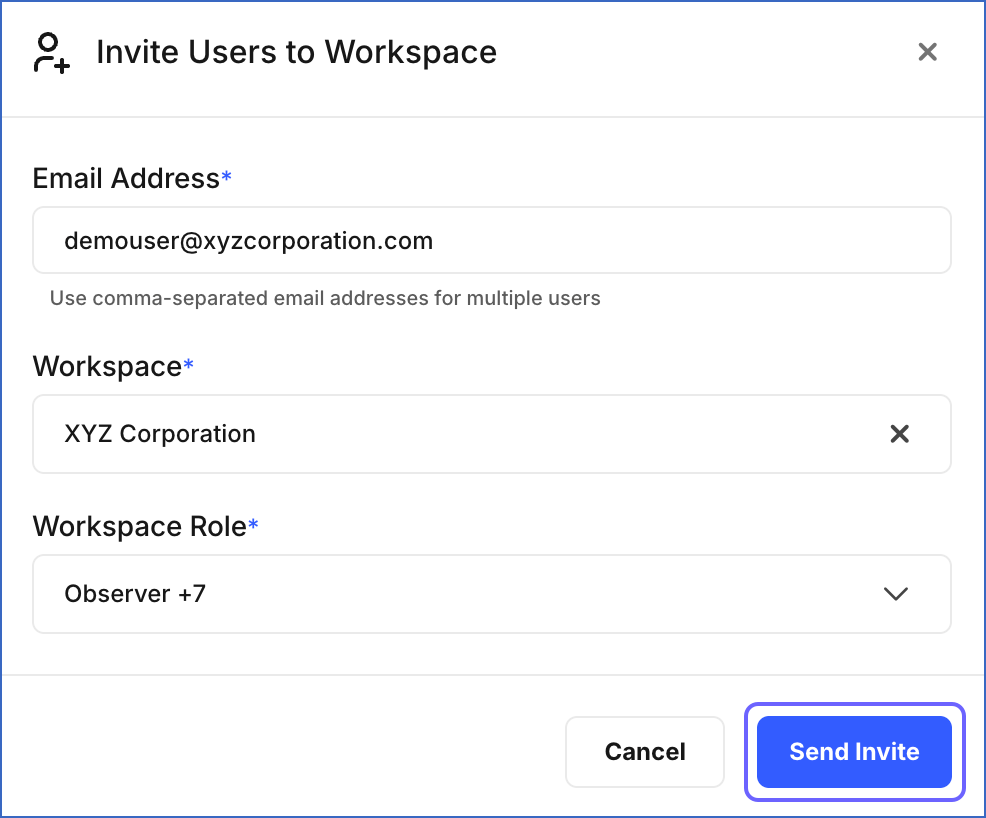The height and width of the screenshot is (818, 986).
Task: Open the Workspace field showing XYZ Corporation
Action: tap(492, 434)
